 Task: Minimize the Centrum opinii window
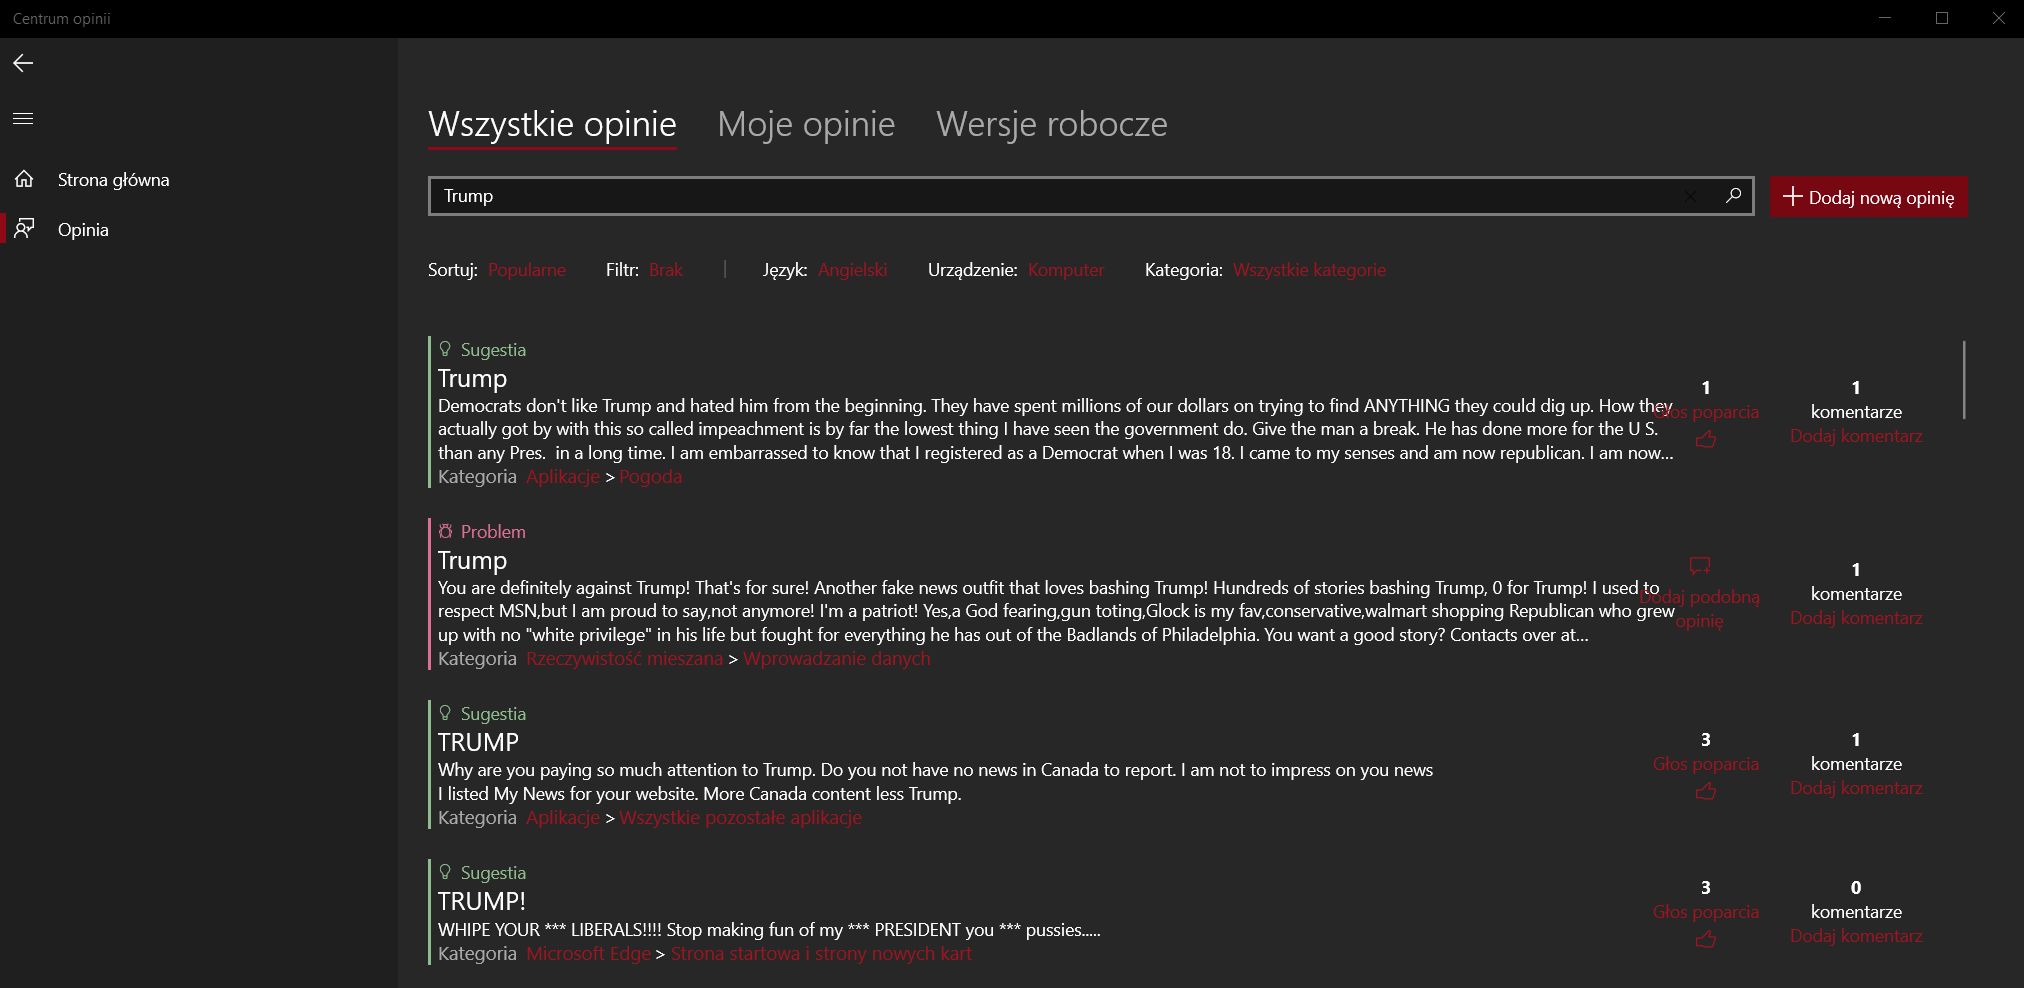coord(1885,18)
